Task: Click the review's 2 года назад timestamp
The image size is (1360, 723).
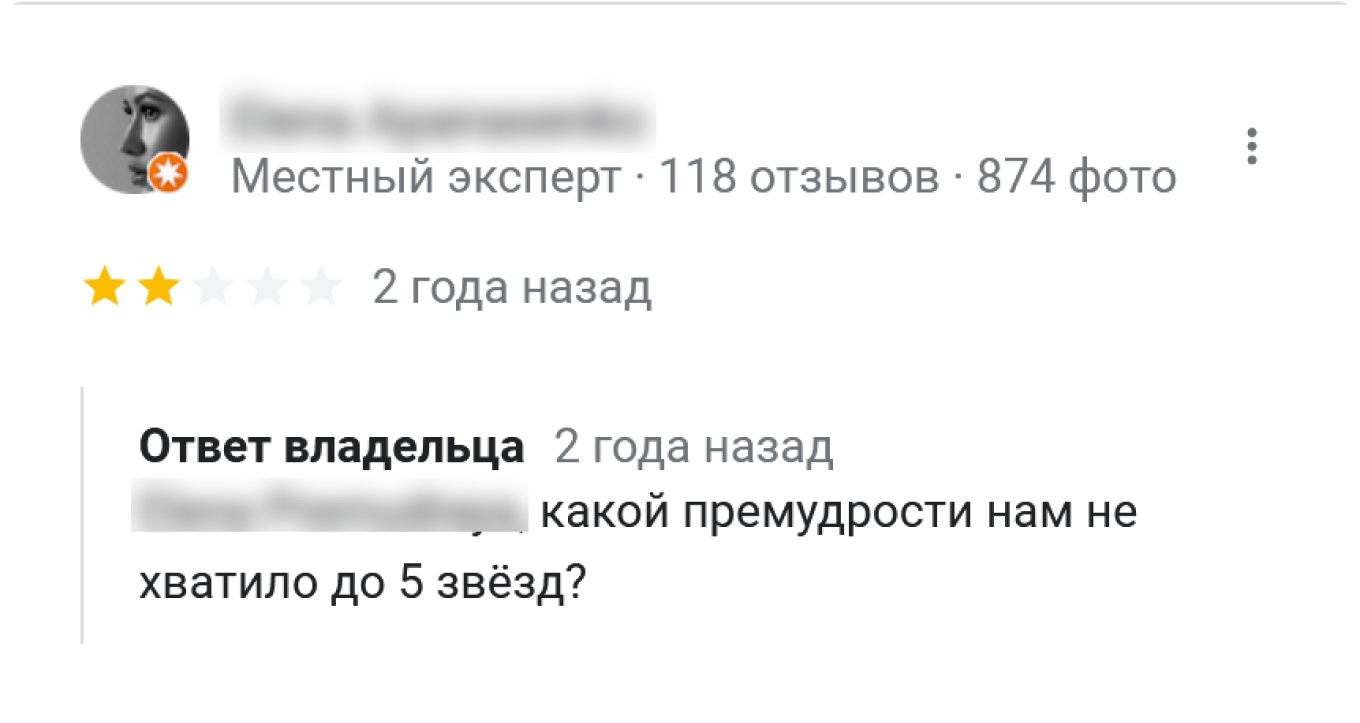Action: coord(512,287)
